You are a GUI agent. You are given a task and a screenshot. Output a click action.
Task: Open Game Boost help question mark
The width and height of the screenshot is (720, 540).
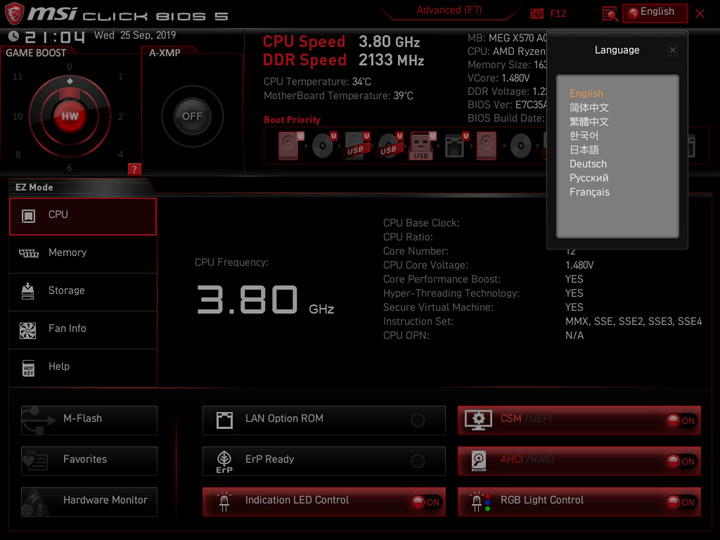click(134, 169)
